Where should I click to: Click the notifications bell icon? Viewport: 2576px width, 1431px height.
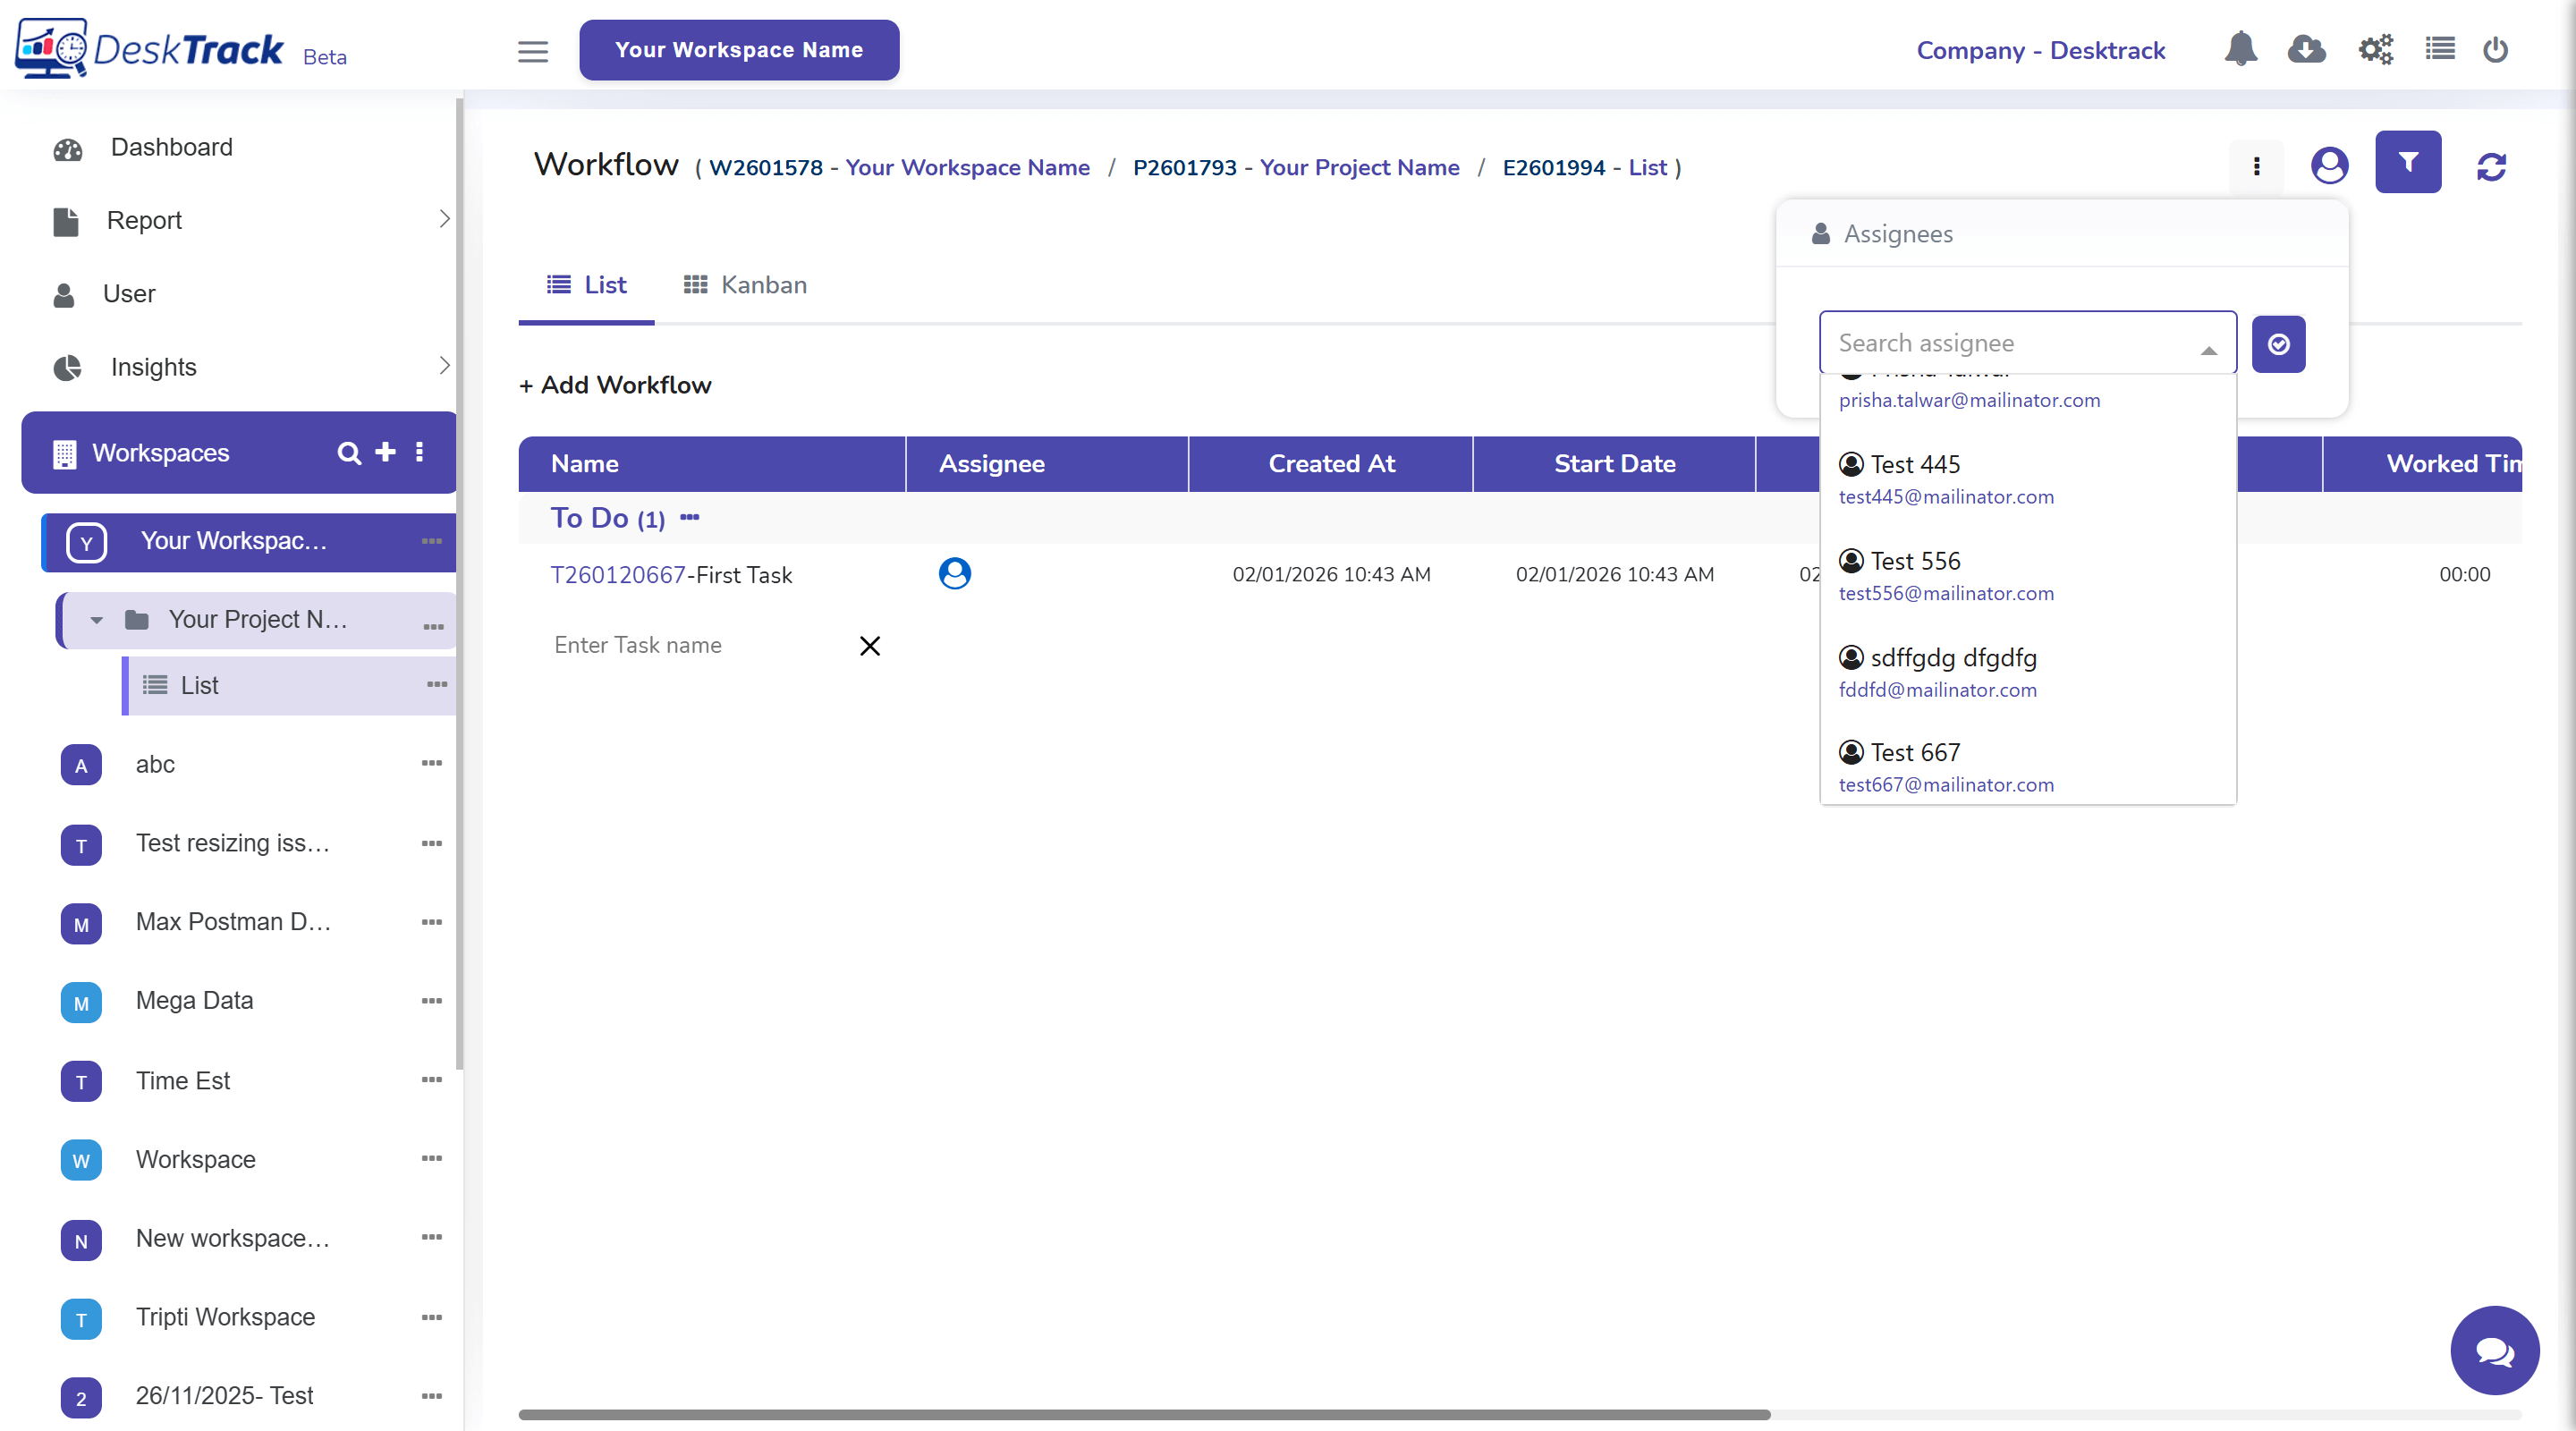(2240, 49)
